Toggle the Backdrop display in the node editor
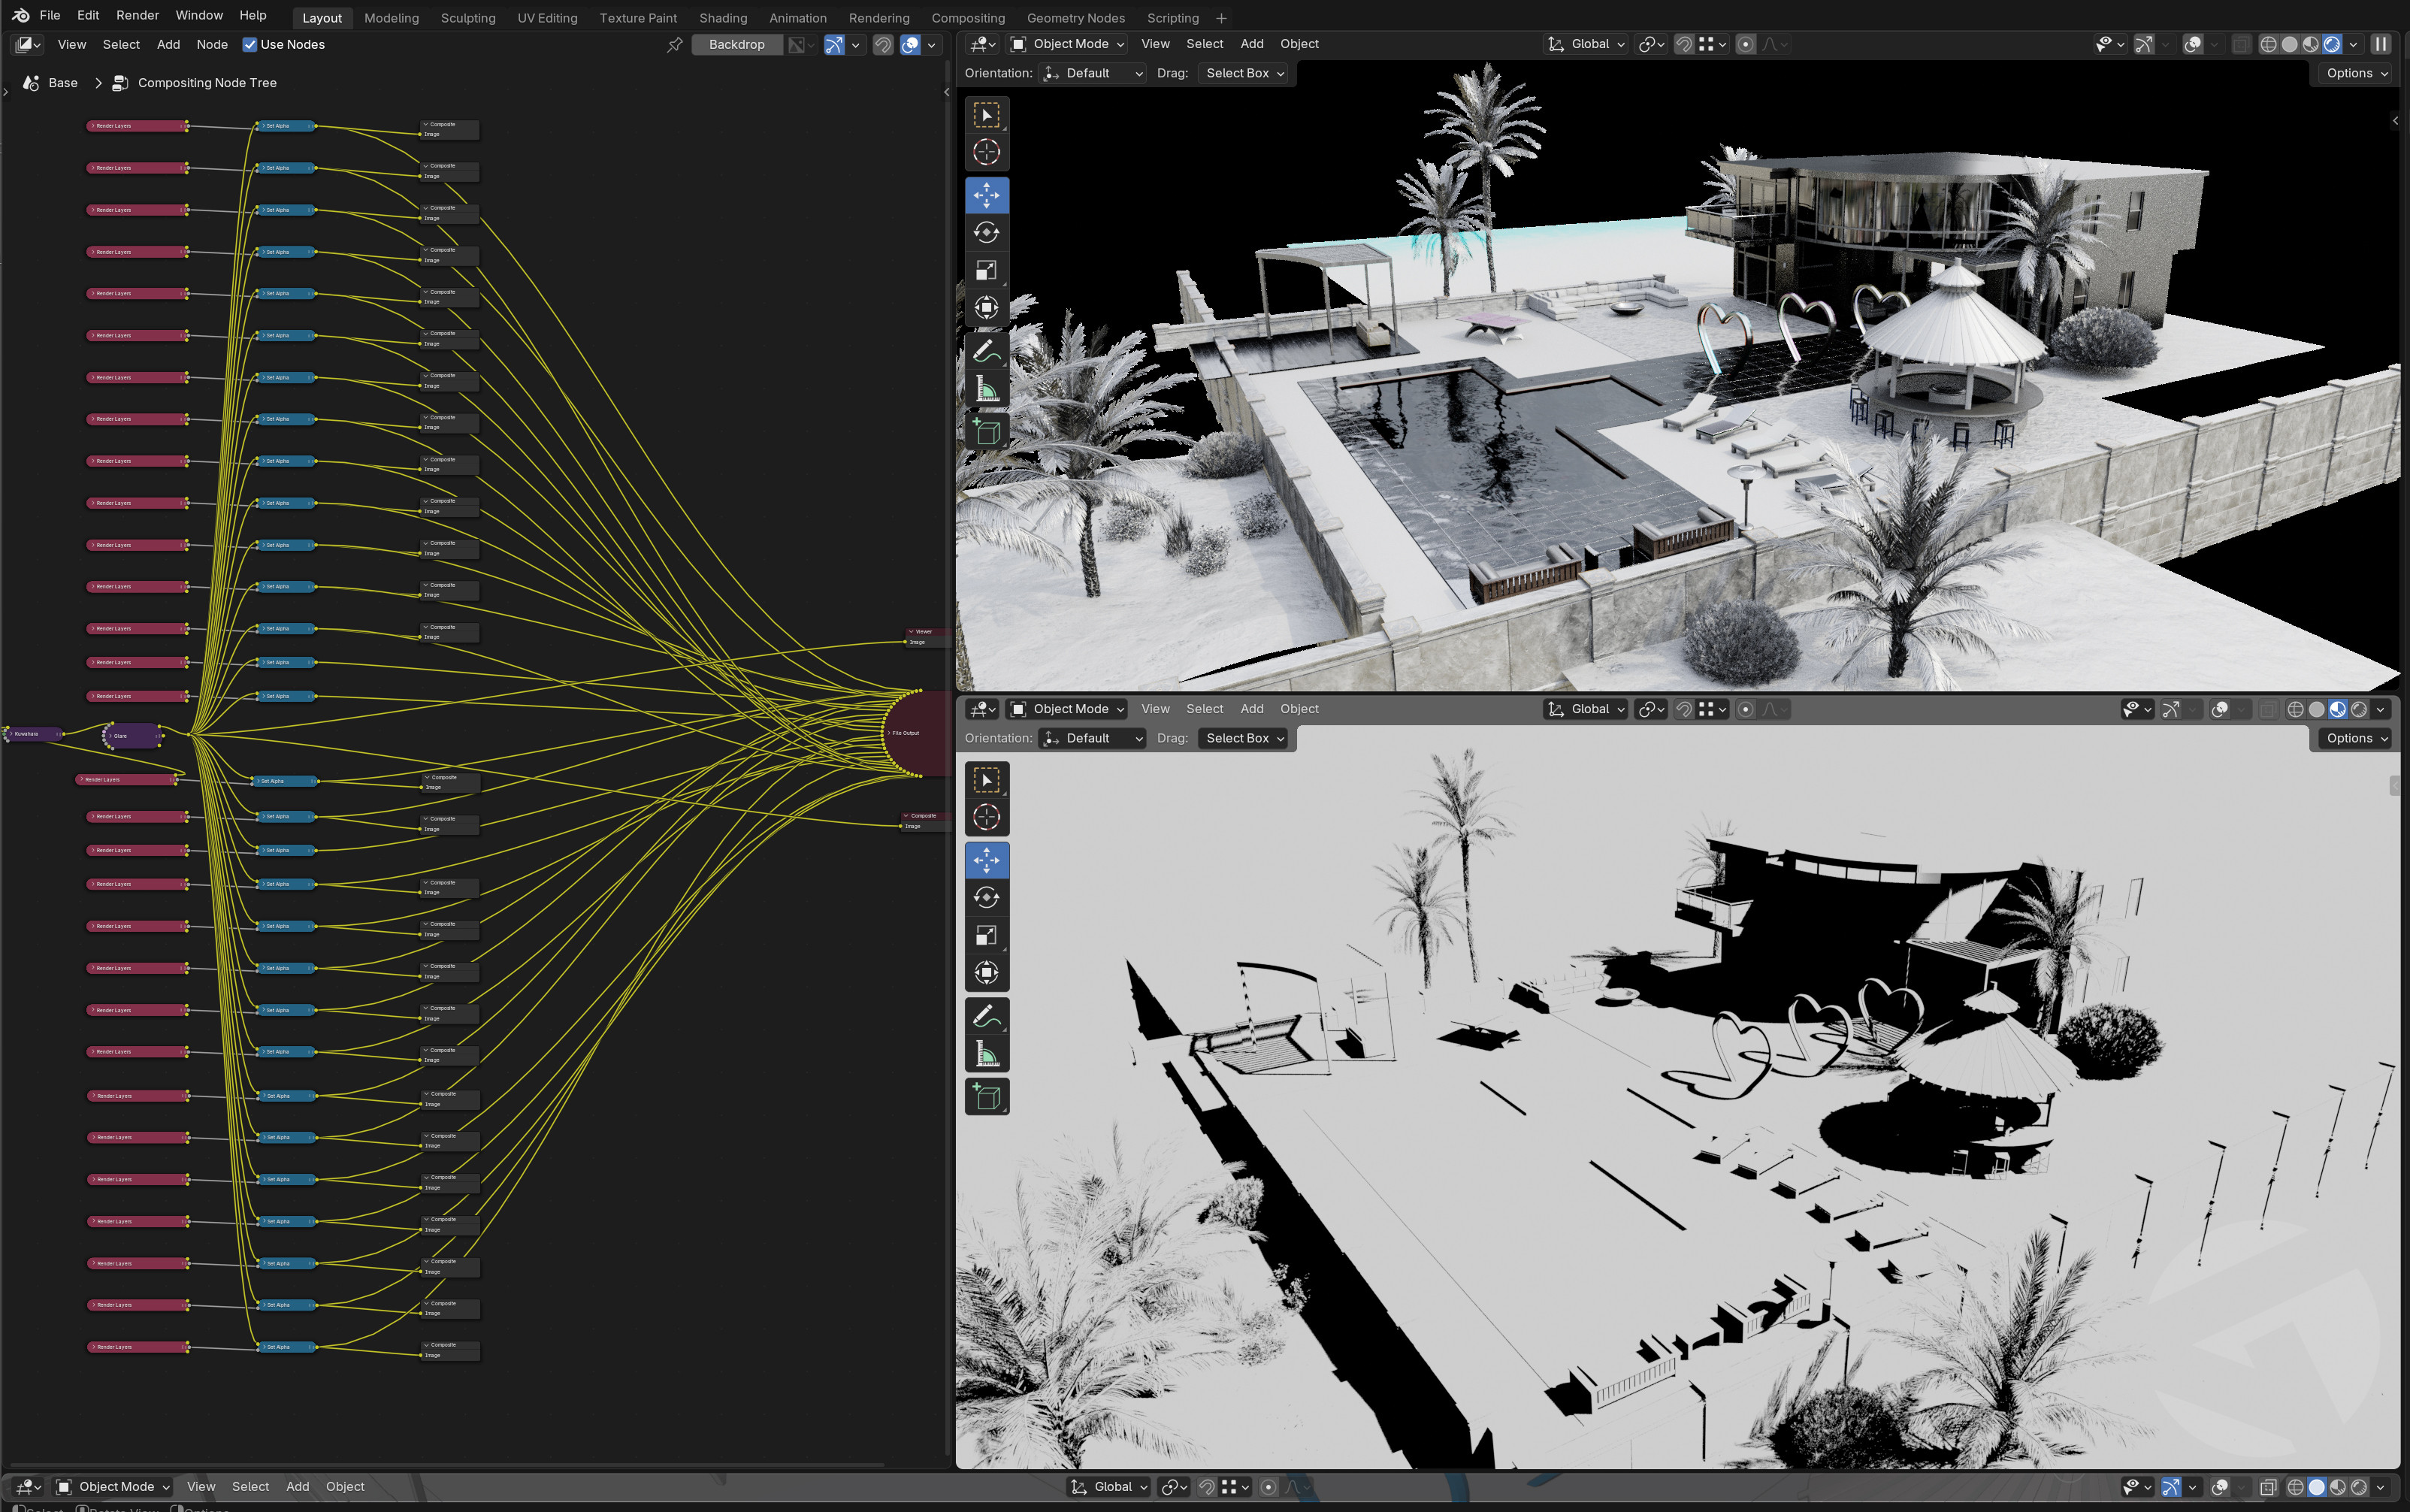This screenshot has width=2410, height=1512. 736,44
